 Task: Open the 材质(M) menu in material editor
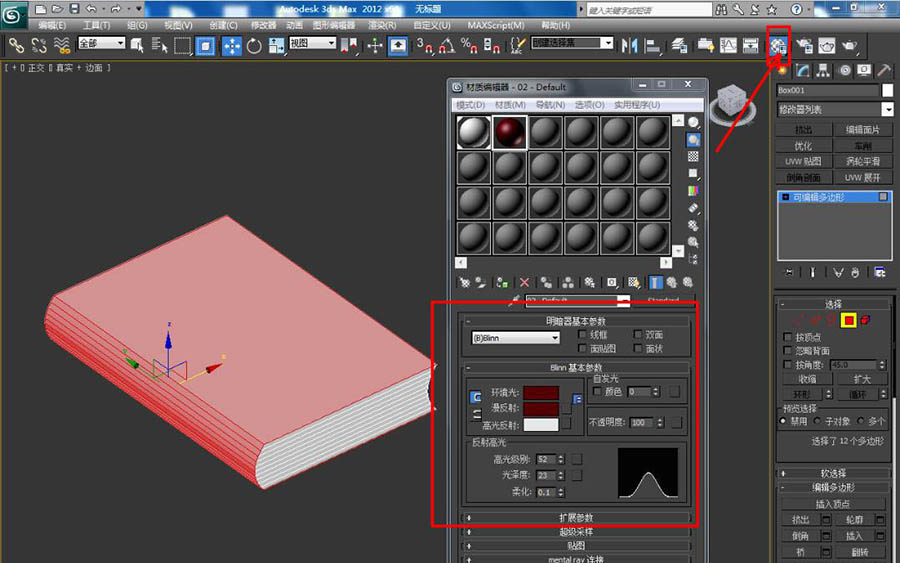point(510,105)
